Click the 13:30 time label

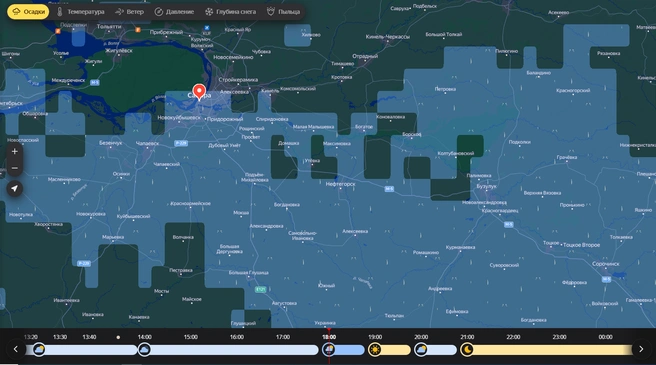tap(60, 337)
